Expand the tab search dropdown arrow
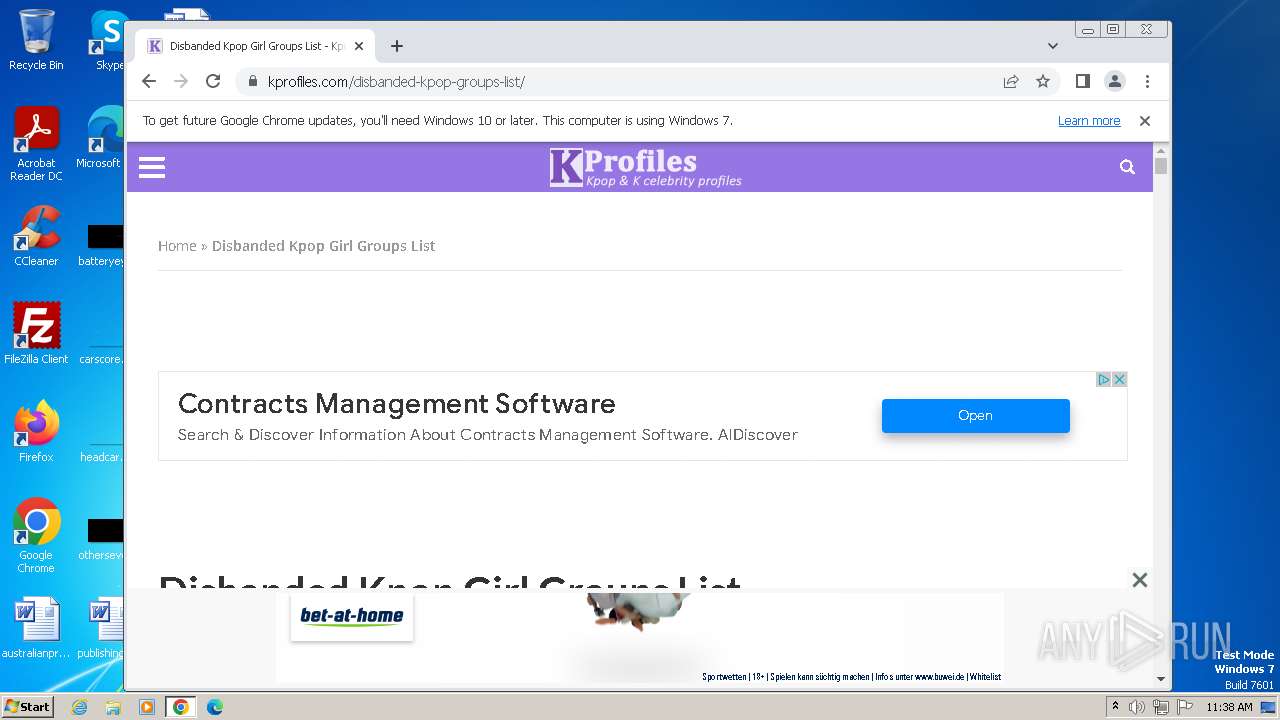The height and width of the screenshot is (720, 1280). [x=1052, y=46]
